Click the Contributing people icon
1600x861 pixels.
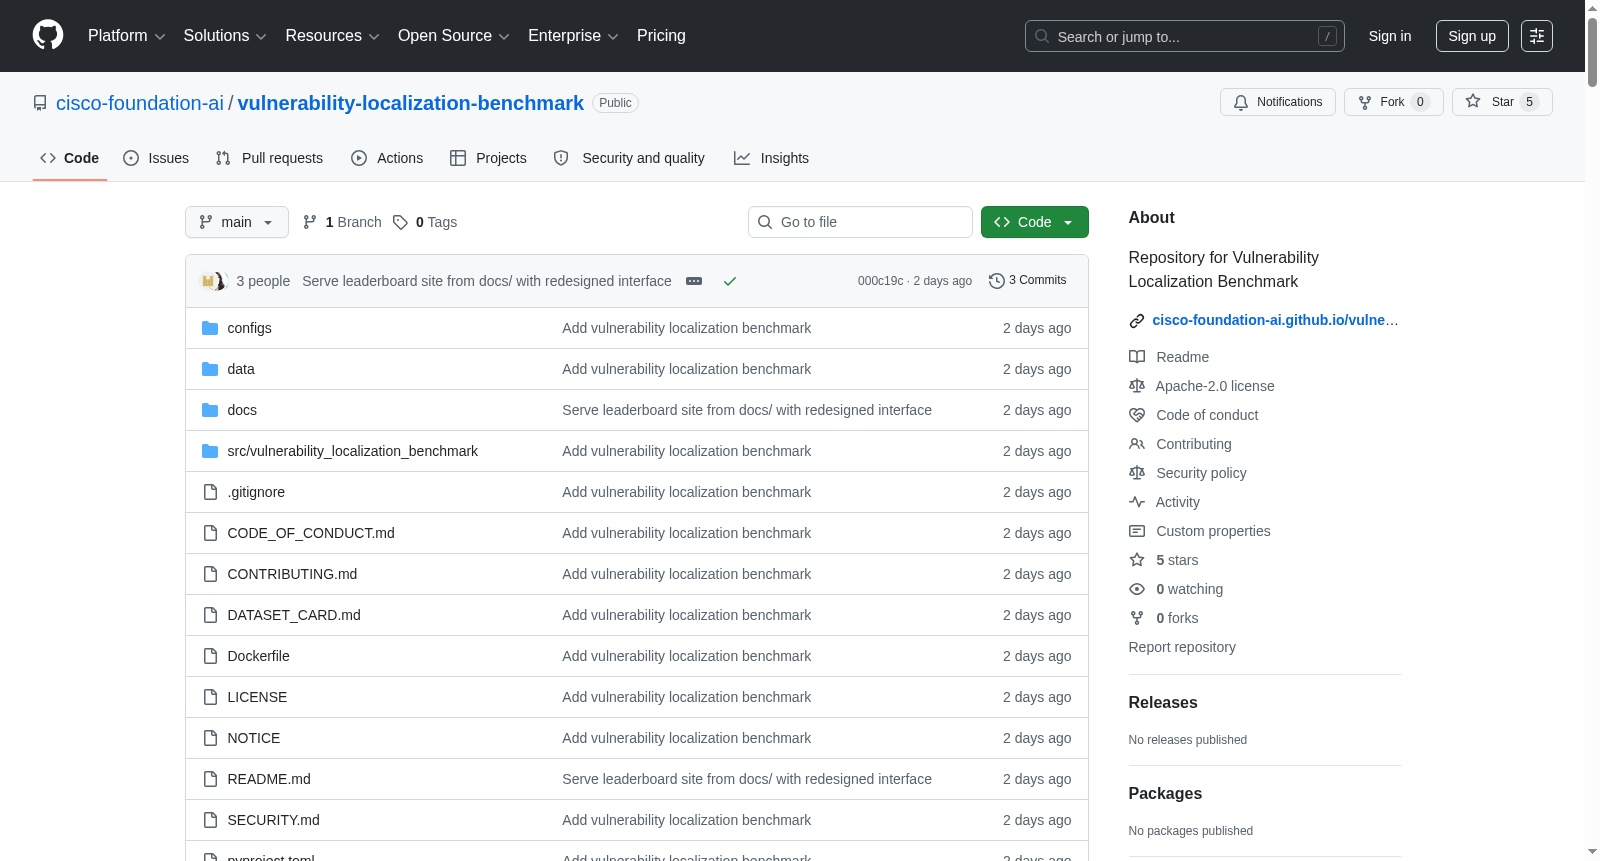[x=1137, y=444]
